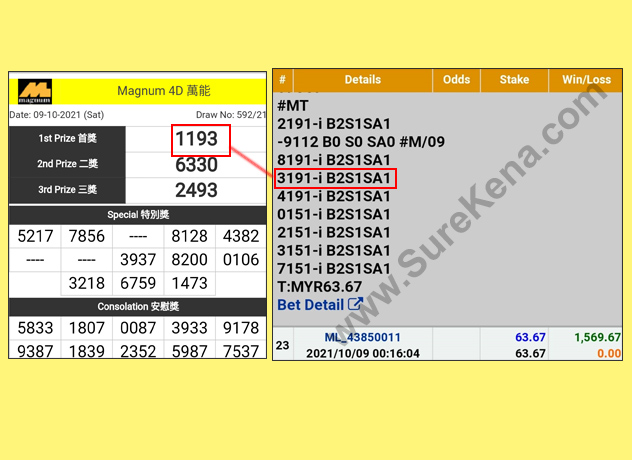Image resolution: width=632 pixels, height=460 pixels.
Task: Open ticket ML_43850011 link
Action: [362, 337]
